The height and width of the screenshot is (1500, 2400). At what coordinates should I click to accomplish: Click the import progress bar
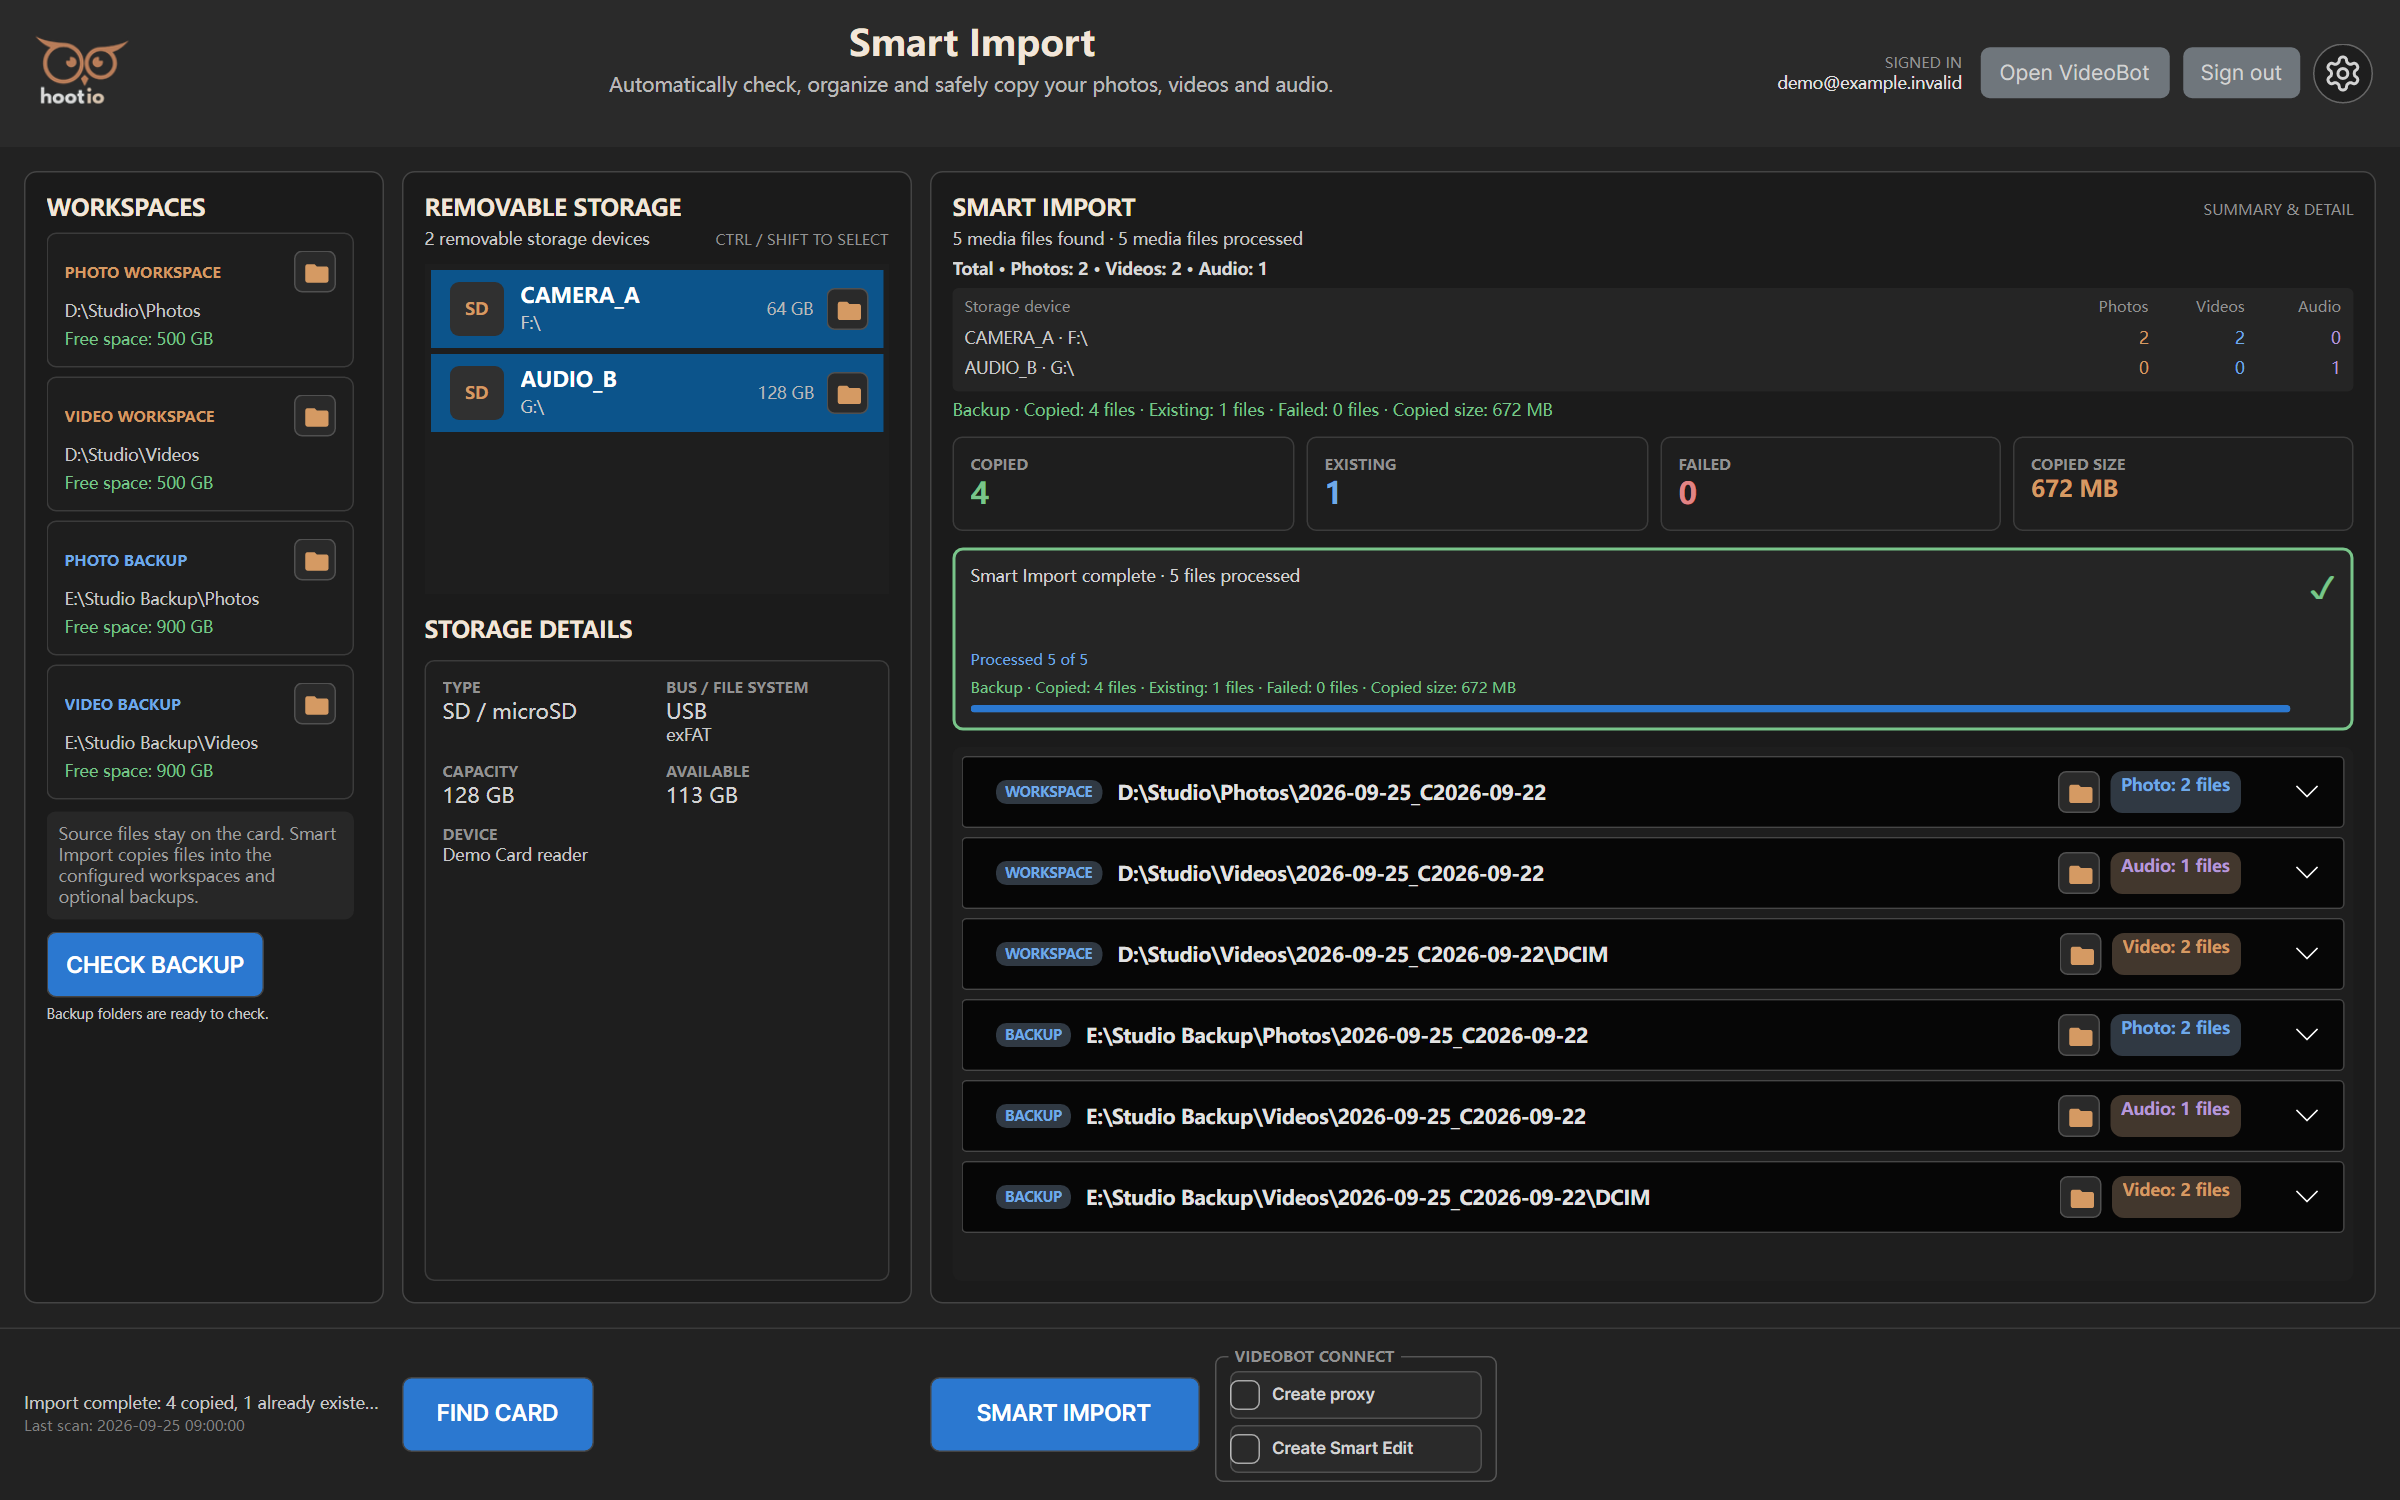1630,709
